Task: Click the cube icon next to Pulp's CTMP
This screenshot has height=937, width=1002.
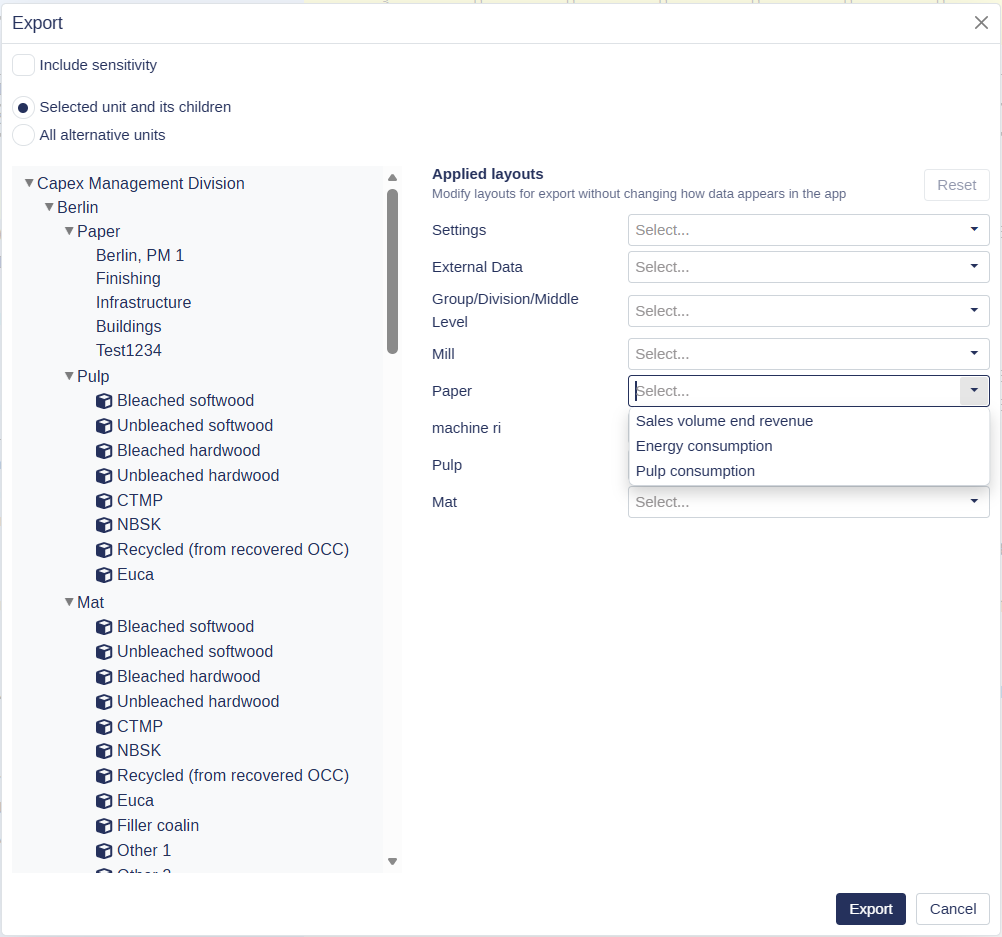Action: click(104, 501)
